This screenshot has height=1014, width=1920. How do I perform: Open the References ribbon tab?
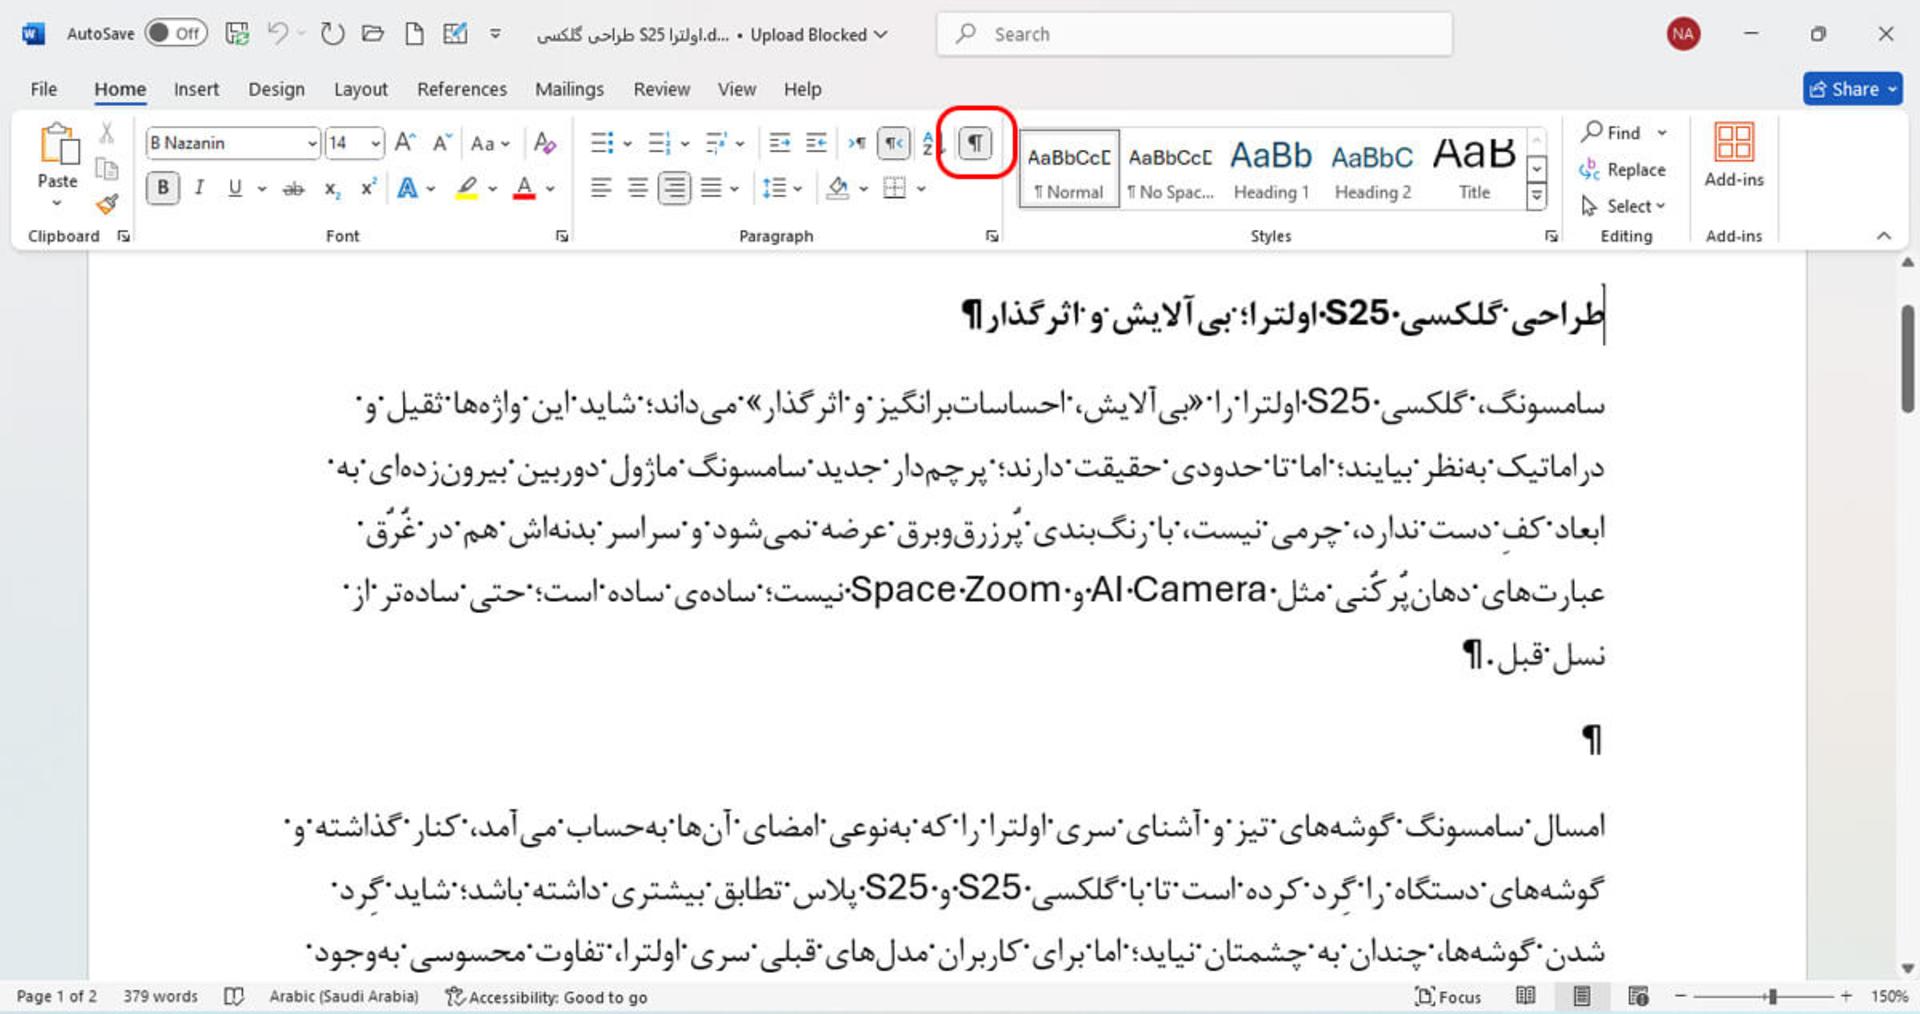[x=462, y=89]
